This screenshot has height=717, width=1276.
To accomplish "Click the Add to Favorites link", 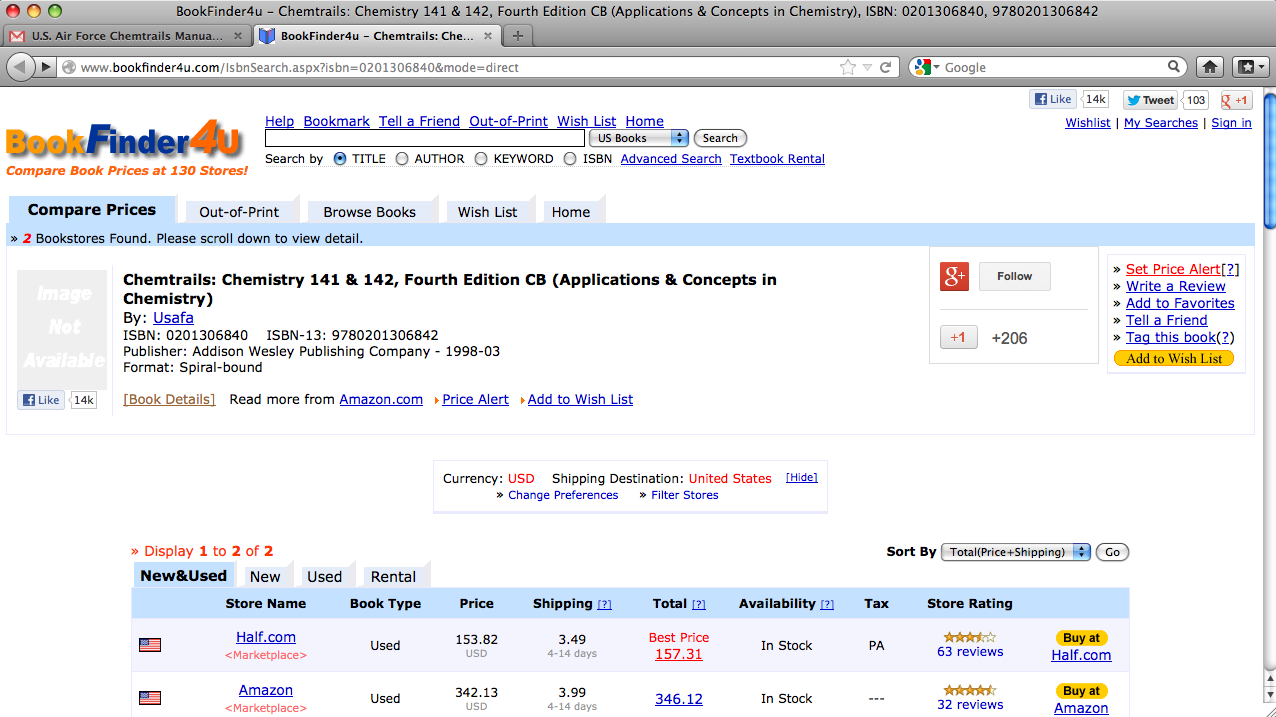I will point(1180,303).
